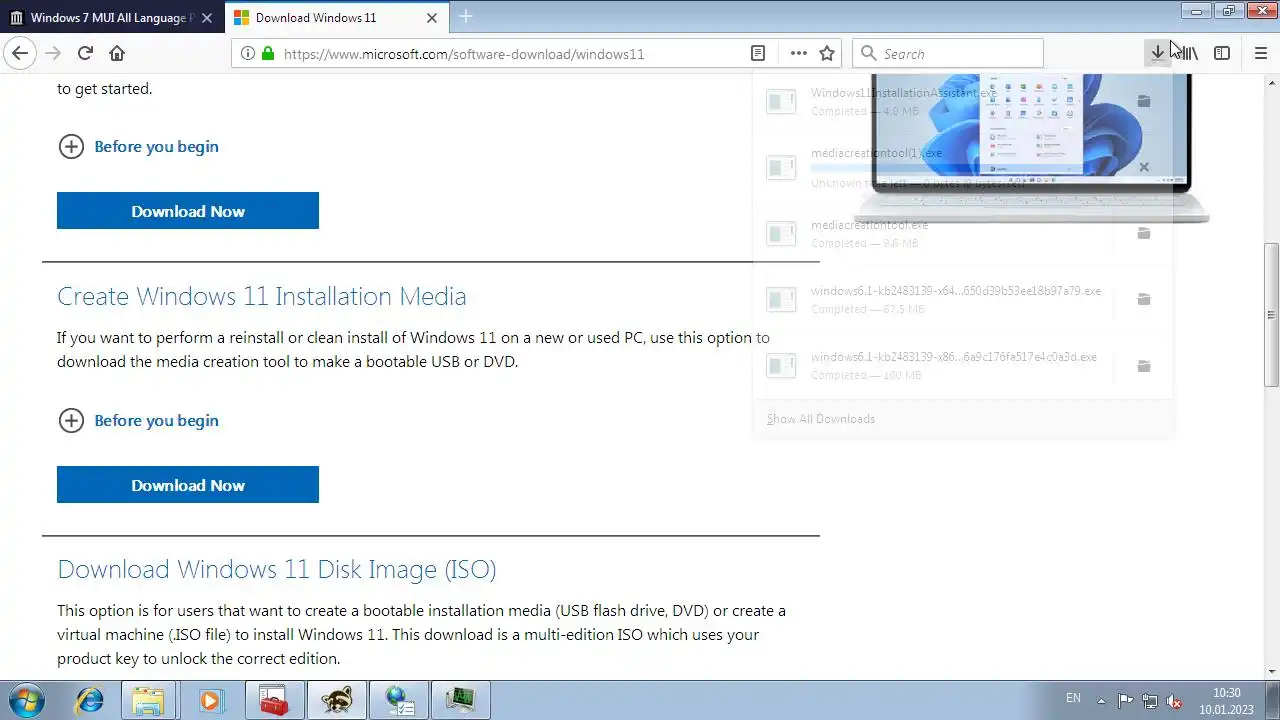Open the Downloads toolbar arrow
The height and width of the screenshot is (720, 1280).
click(x=1157, y=53)
